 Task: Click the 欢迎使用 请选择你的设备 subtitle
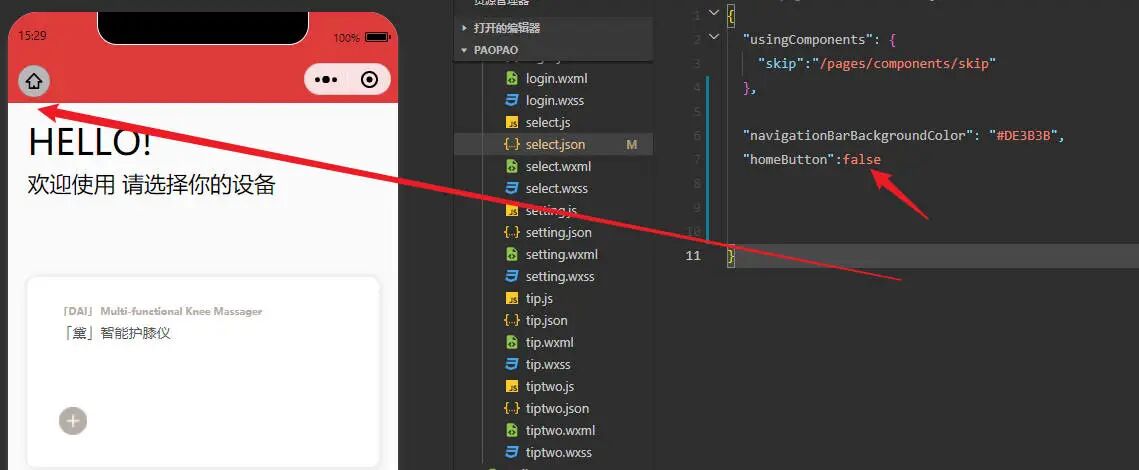pyautogui.click(x=151, y=185)
